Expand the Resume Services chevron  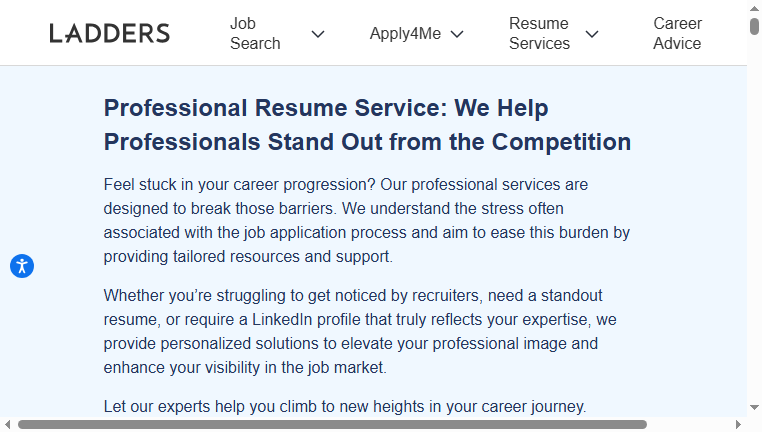pos(592,34)
